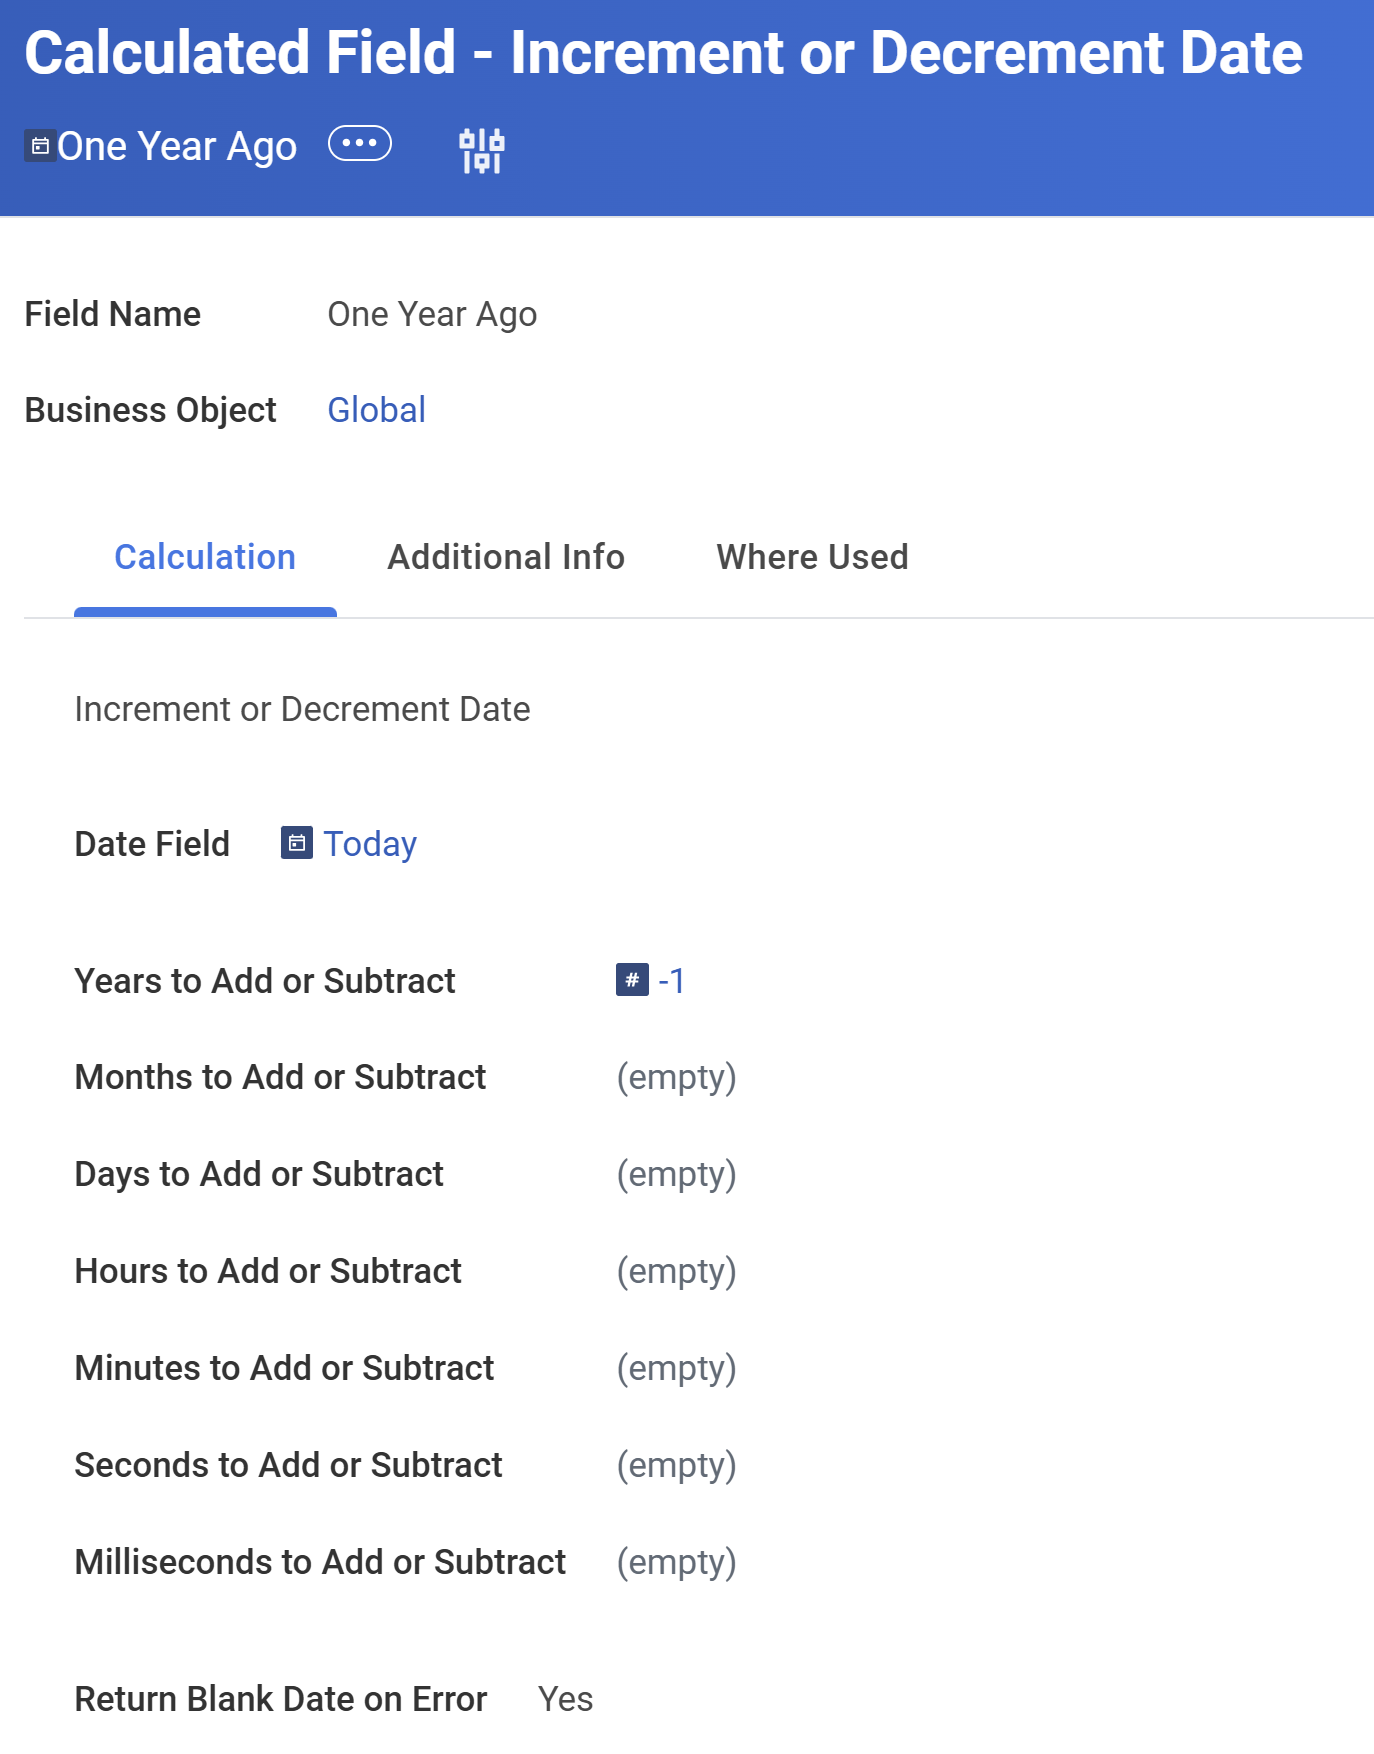The image size is (1374, 1754).
Task: Open the related actions ellipsis button
Action: tap(360, 144)
